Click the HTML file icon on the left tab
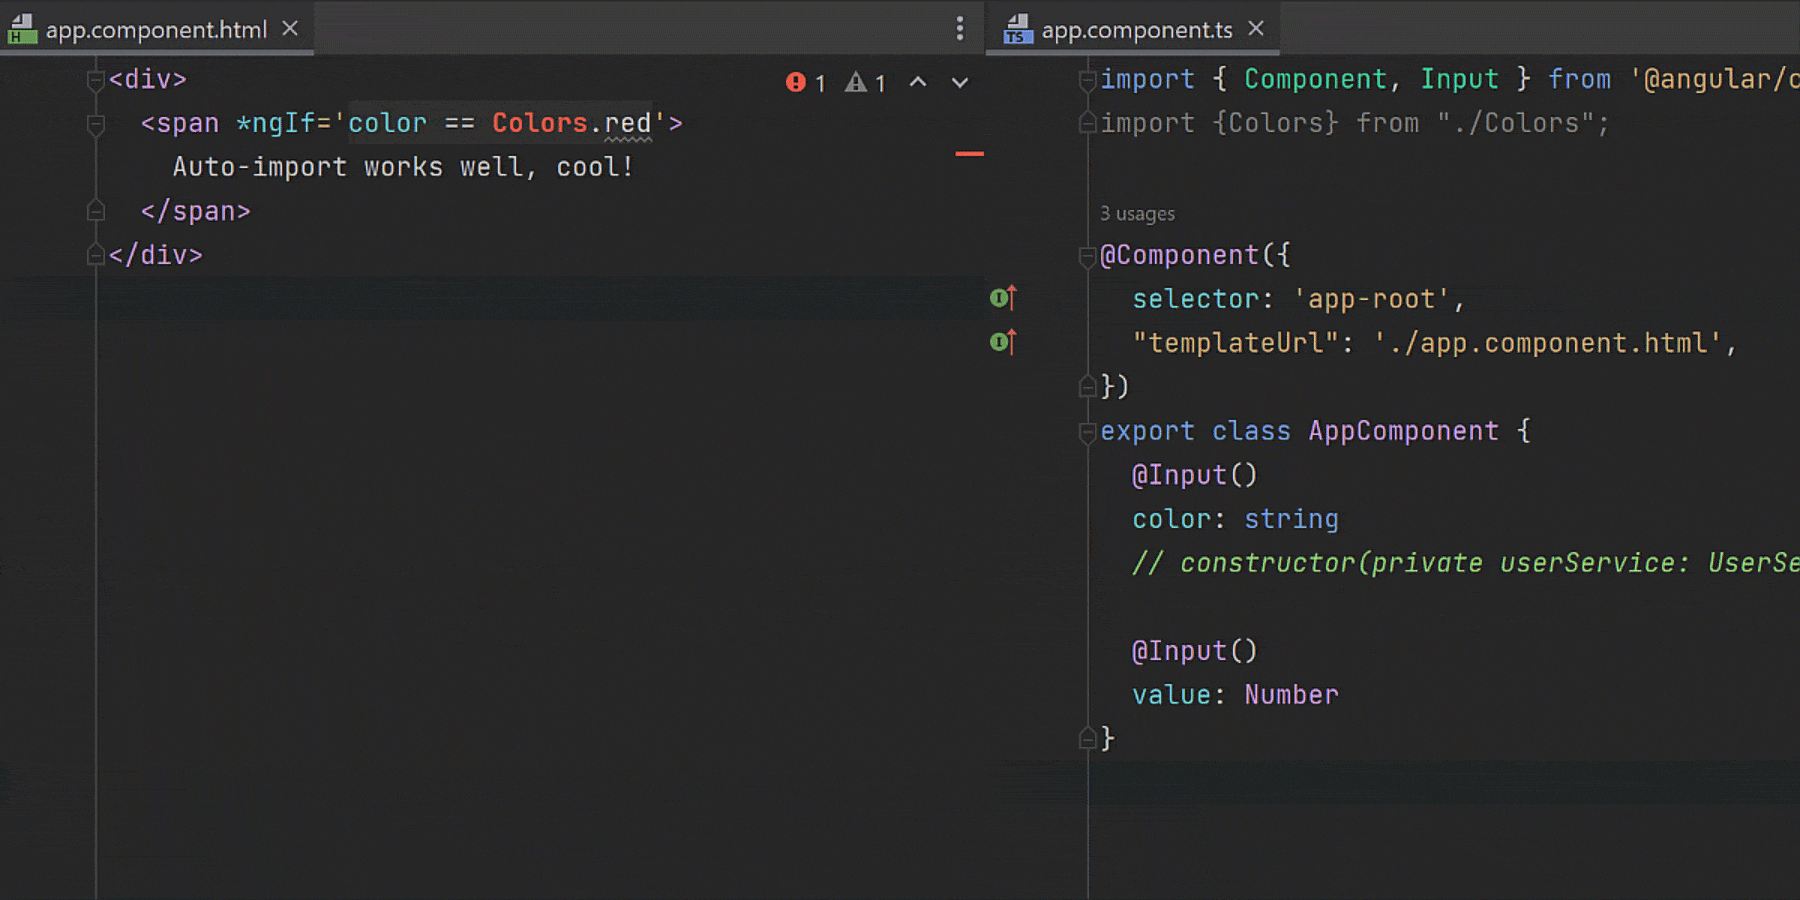The width and height of the screenshot is (1800, 900). pyautogui.click(x=22, y=30)
